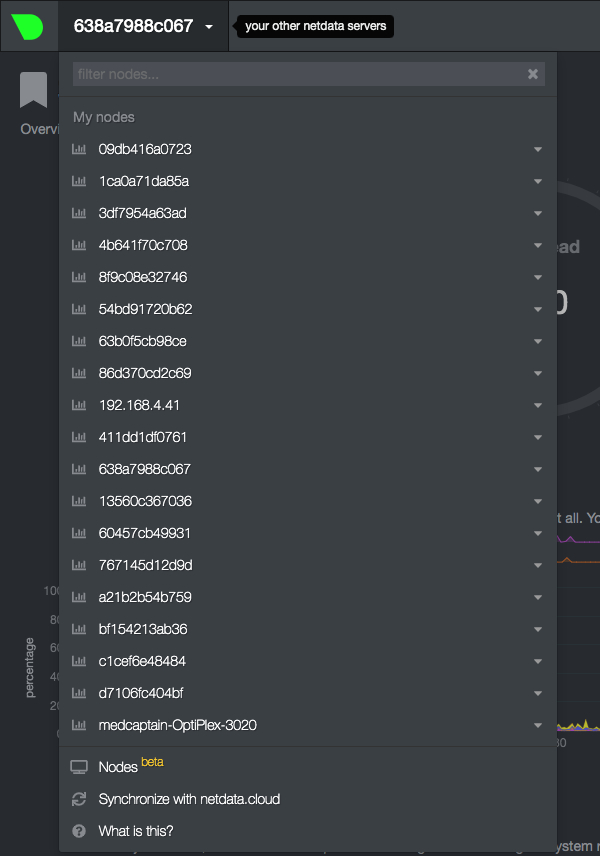
Task: Click chart icon next to 13560c367036
Action: (79, 501)
